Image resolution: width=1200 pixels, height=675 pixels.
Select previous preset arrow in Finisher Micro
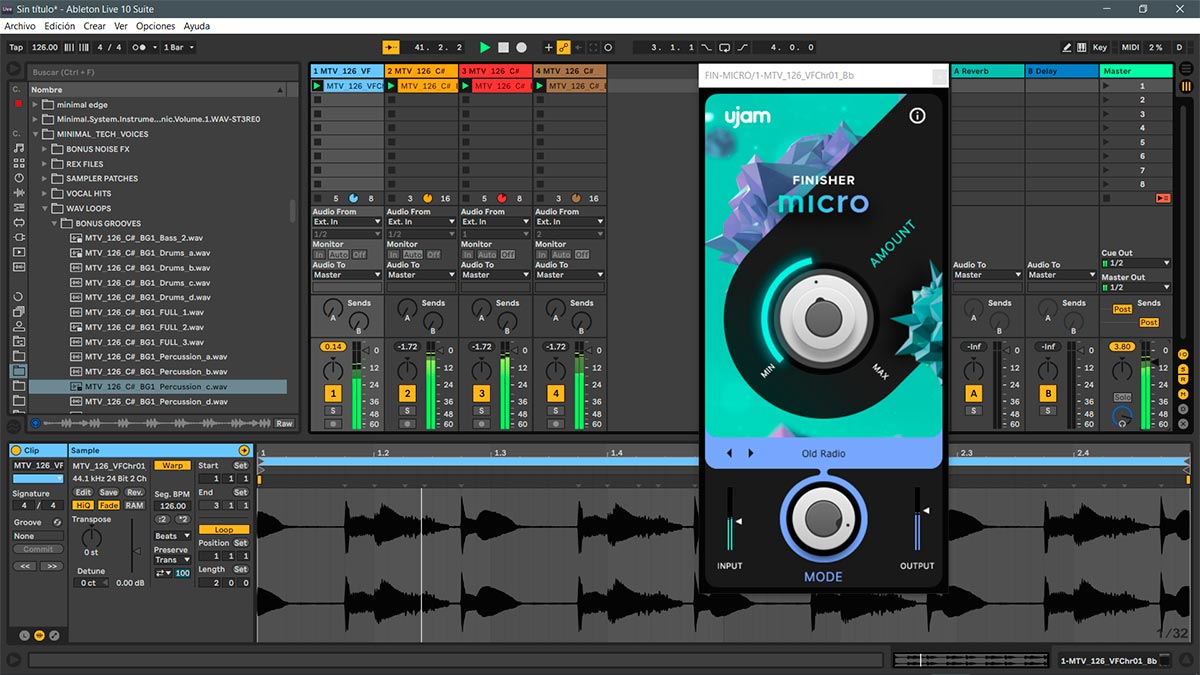coord(729,453)
